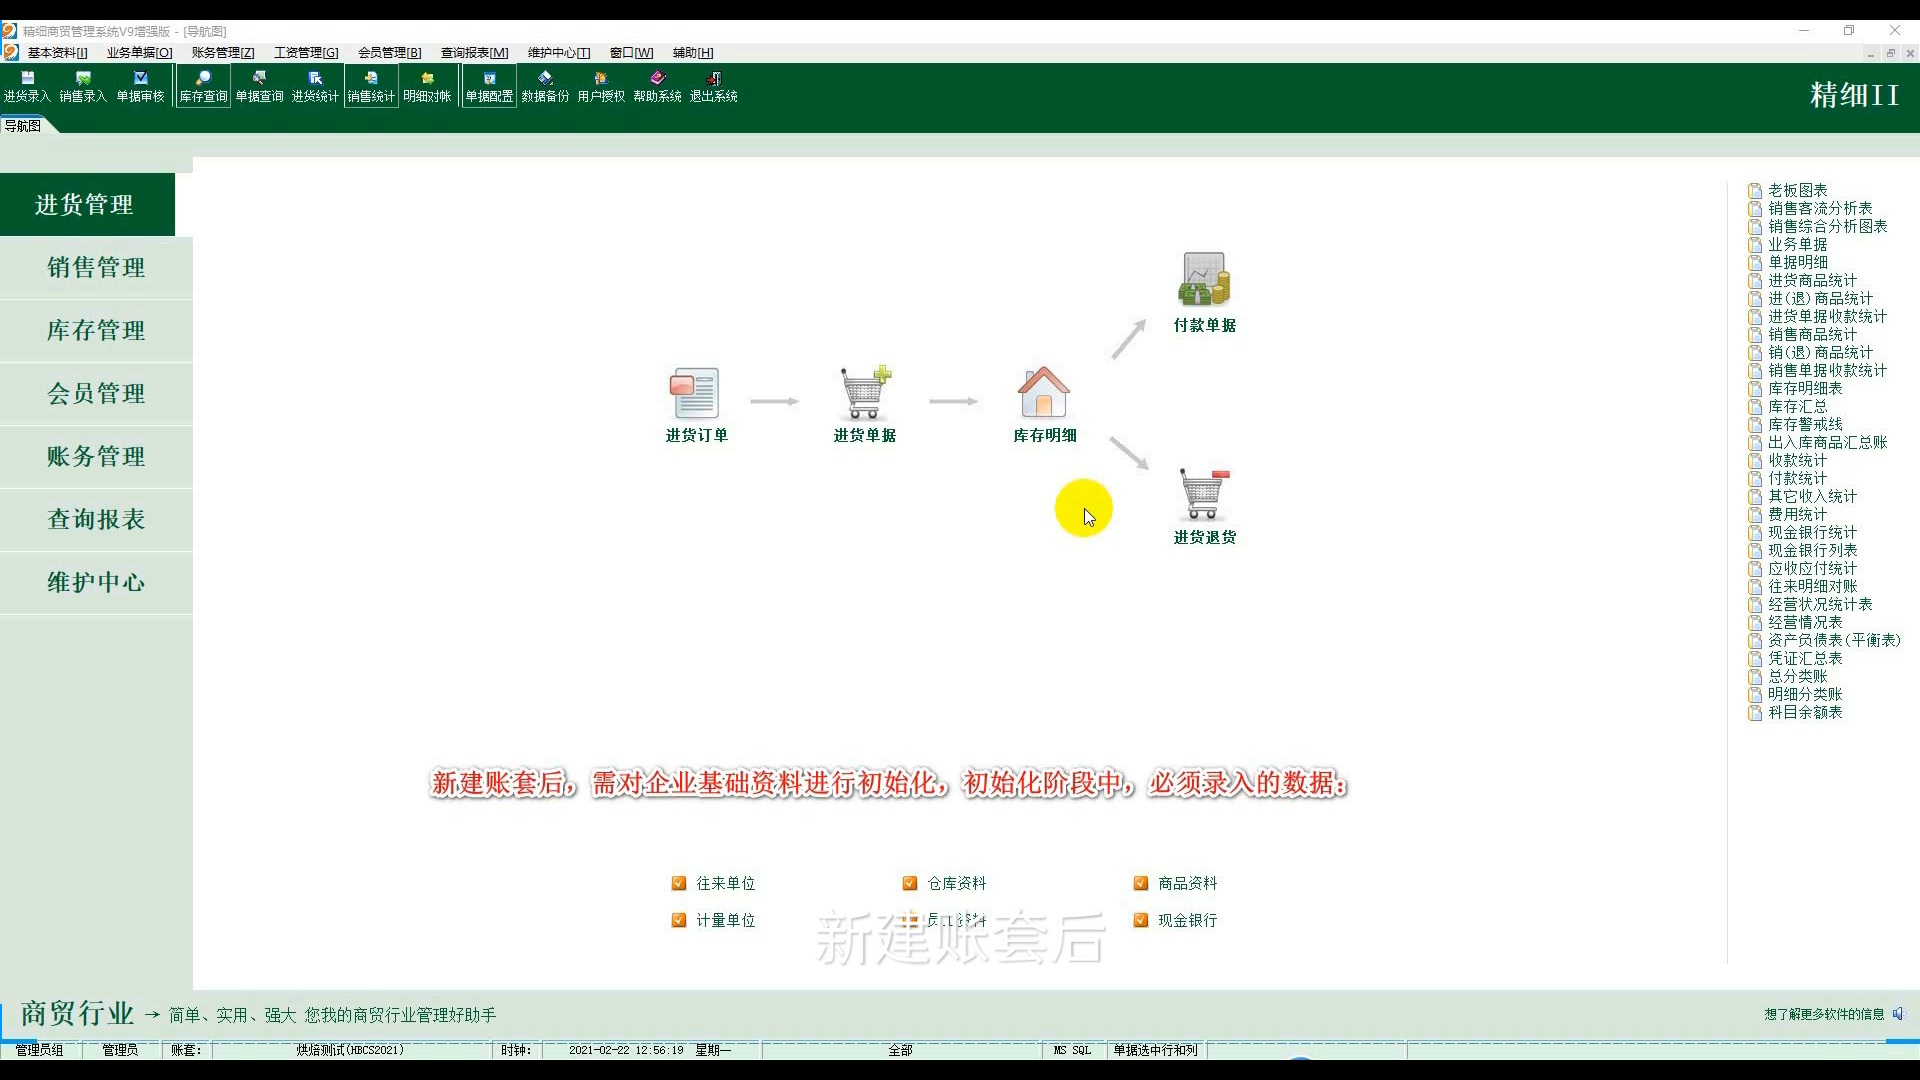Open the 库存明细表 report
The width and height of the screenshot is (1920, 1080).
[1795, 388]
